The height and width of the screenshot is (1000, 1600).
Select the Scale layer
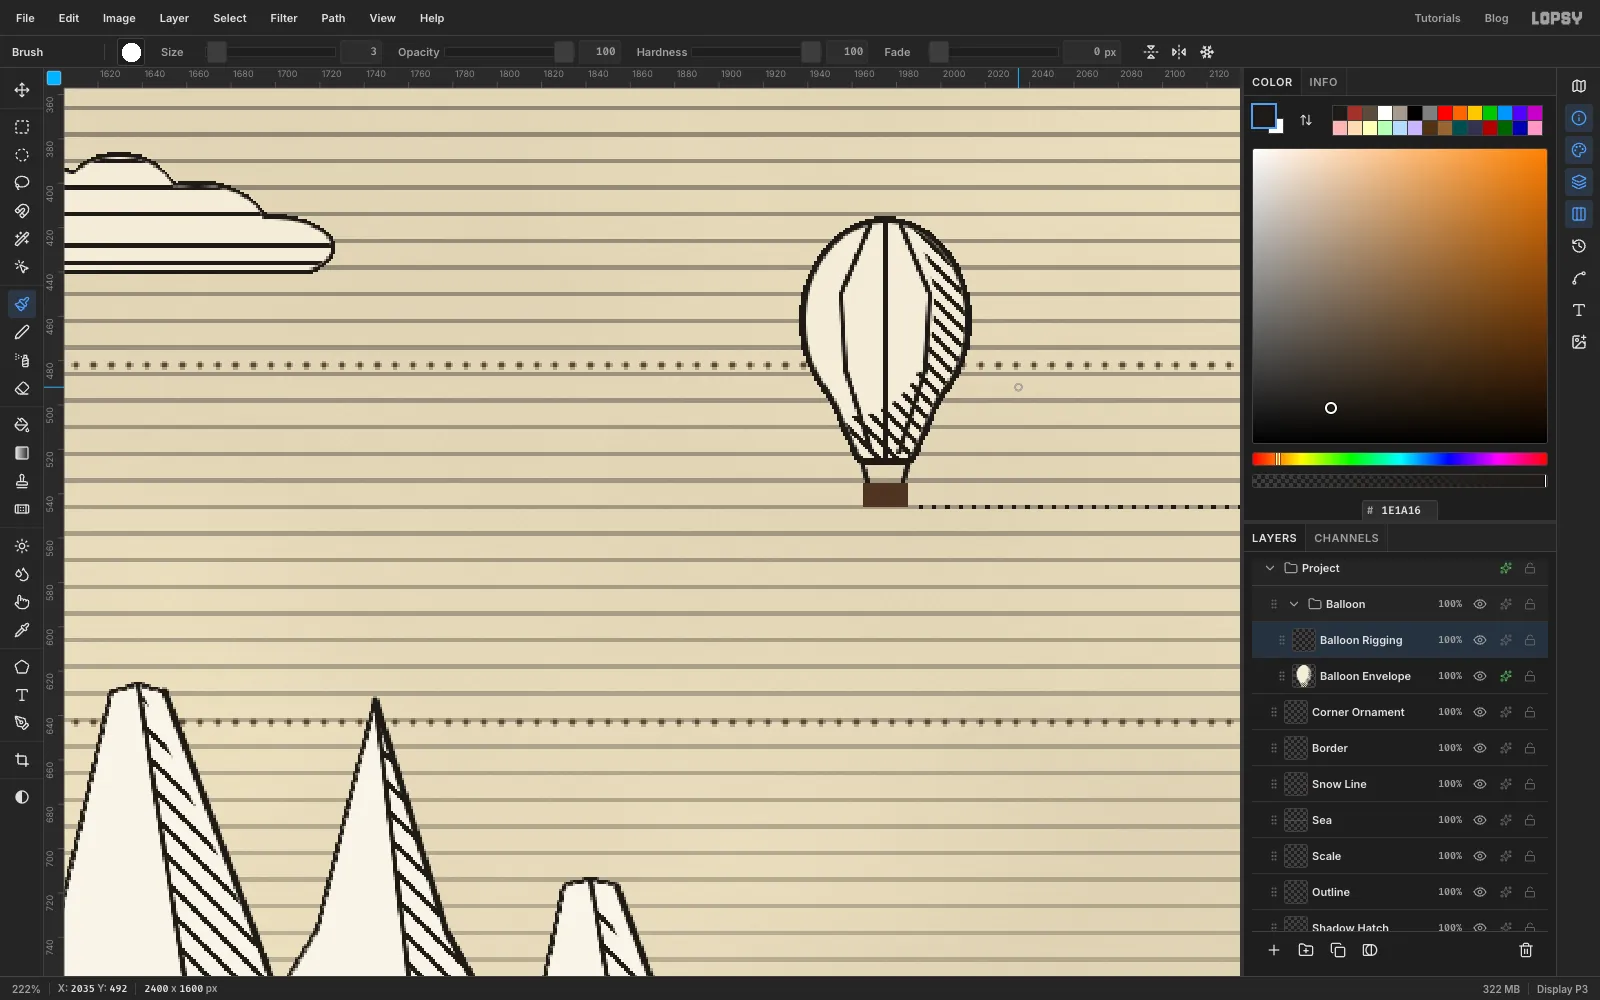1399,856
